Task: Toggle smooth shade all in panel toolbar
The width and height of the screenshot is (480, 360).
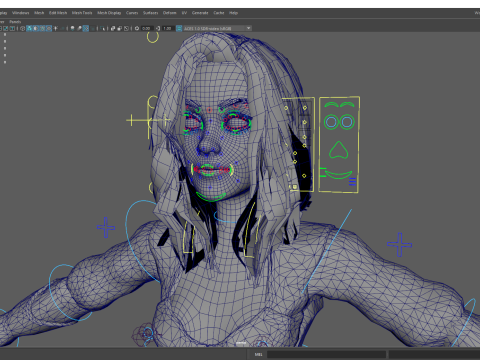Action: click(x=29, y=28)
